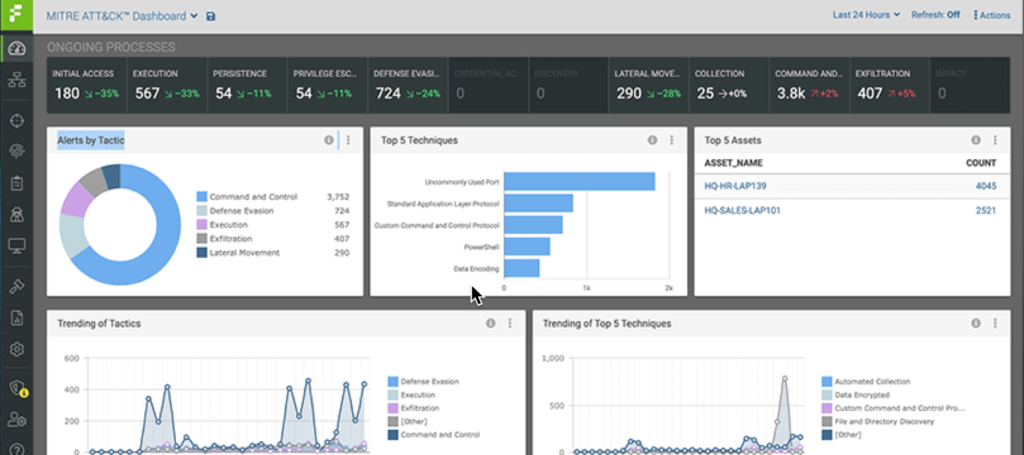Select the dimmed Discovery tile

pos(568,85)
